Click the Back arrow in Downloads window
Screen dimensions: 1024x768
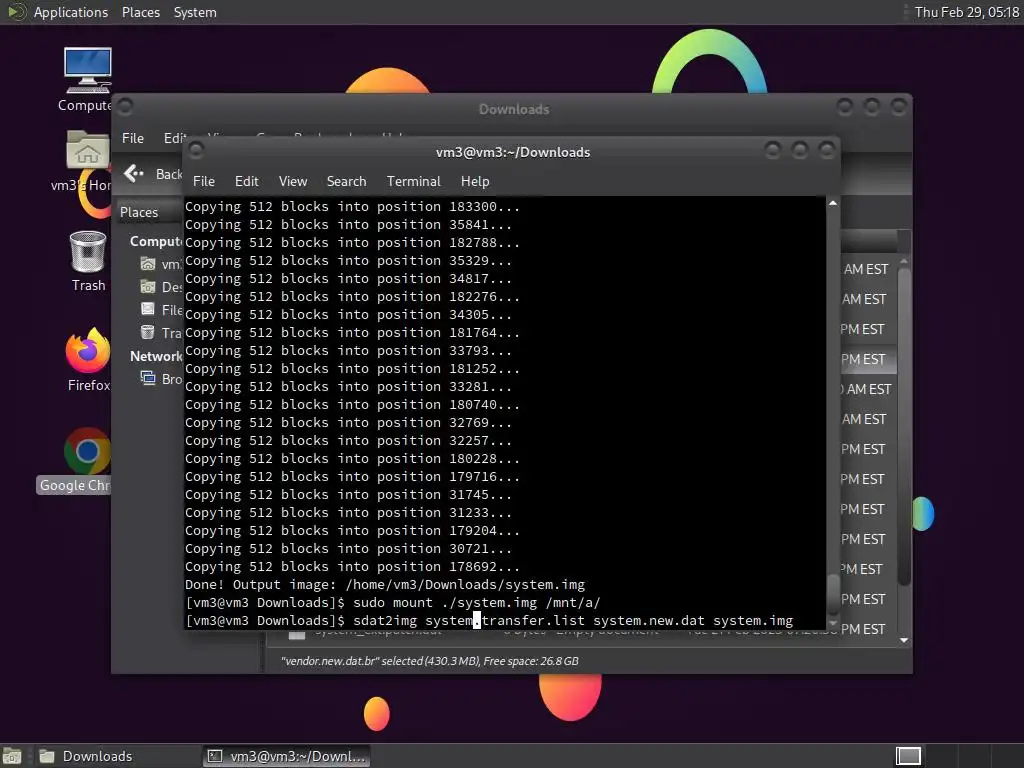tap(134, 173)
